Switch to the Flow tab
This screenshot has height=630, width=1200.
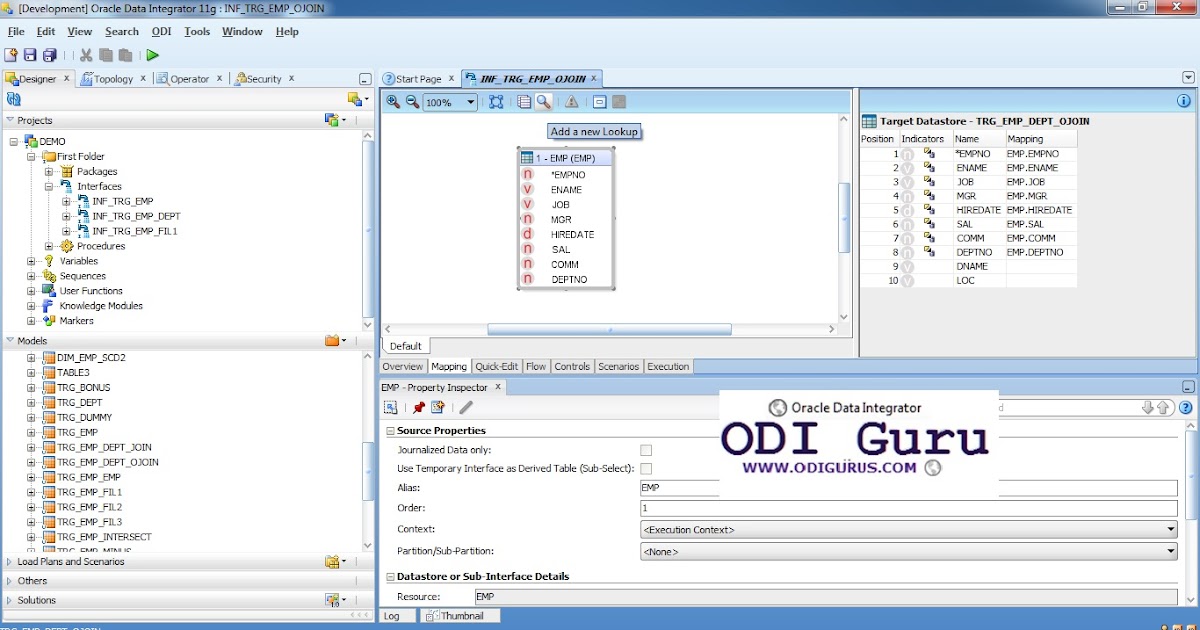click(535, 366)
